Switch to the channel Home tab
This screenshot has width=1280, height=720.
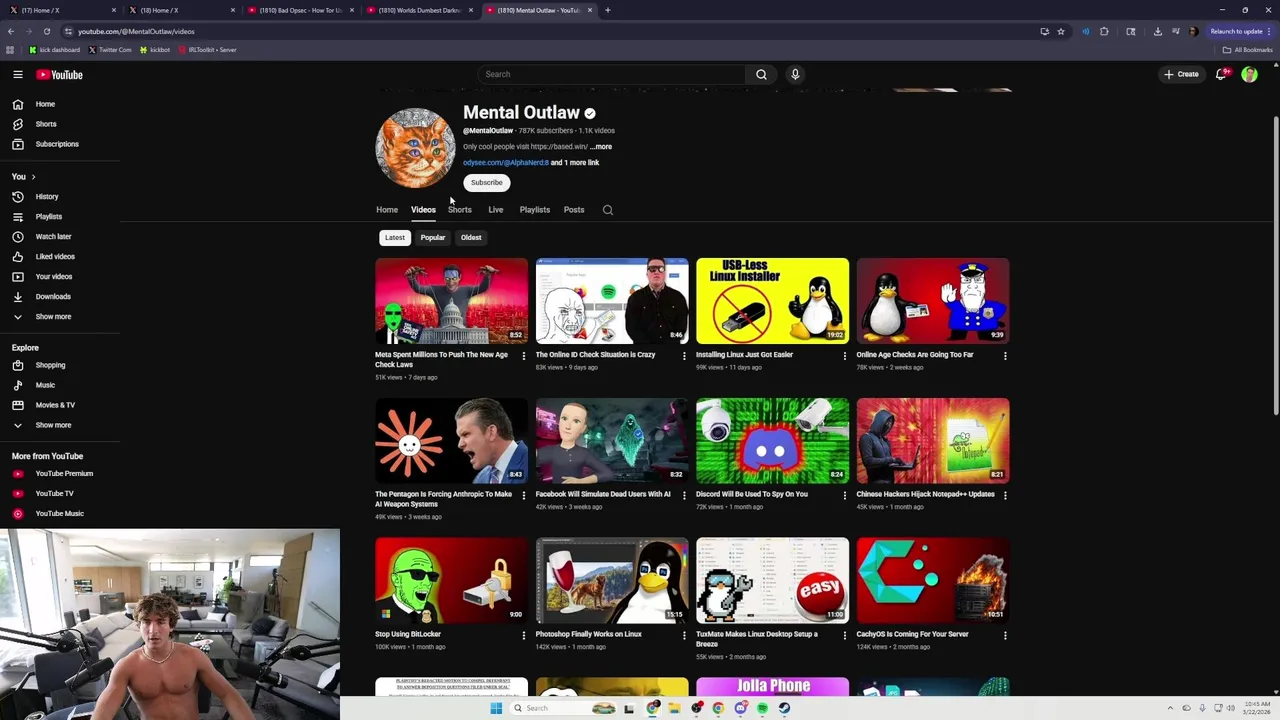[x=387, y=210]
